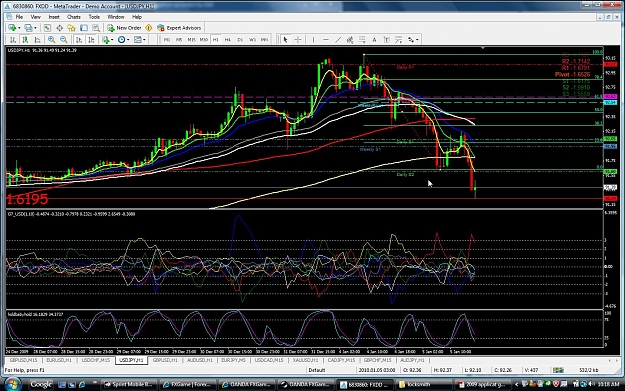Viewport: 625px width, 391px height.
Task: Switch to the EURJPY,M5 chart tab
Action: pos(233,360)
